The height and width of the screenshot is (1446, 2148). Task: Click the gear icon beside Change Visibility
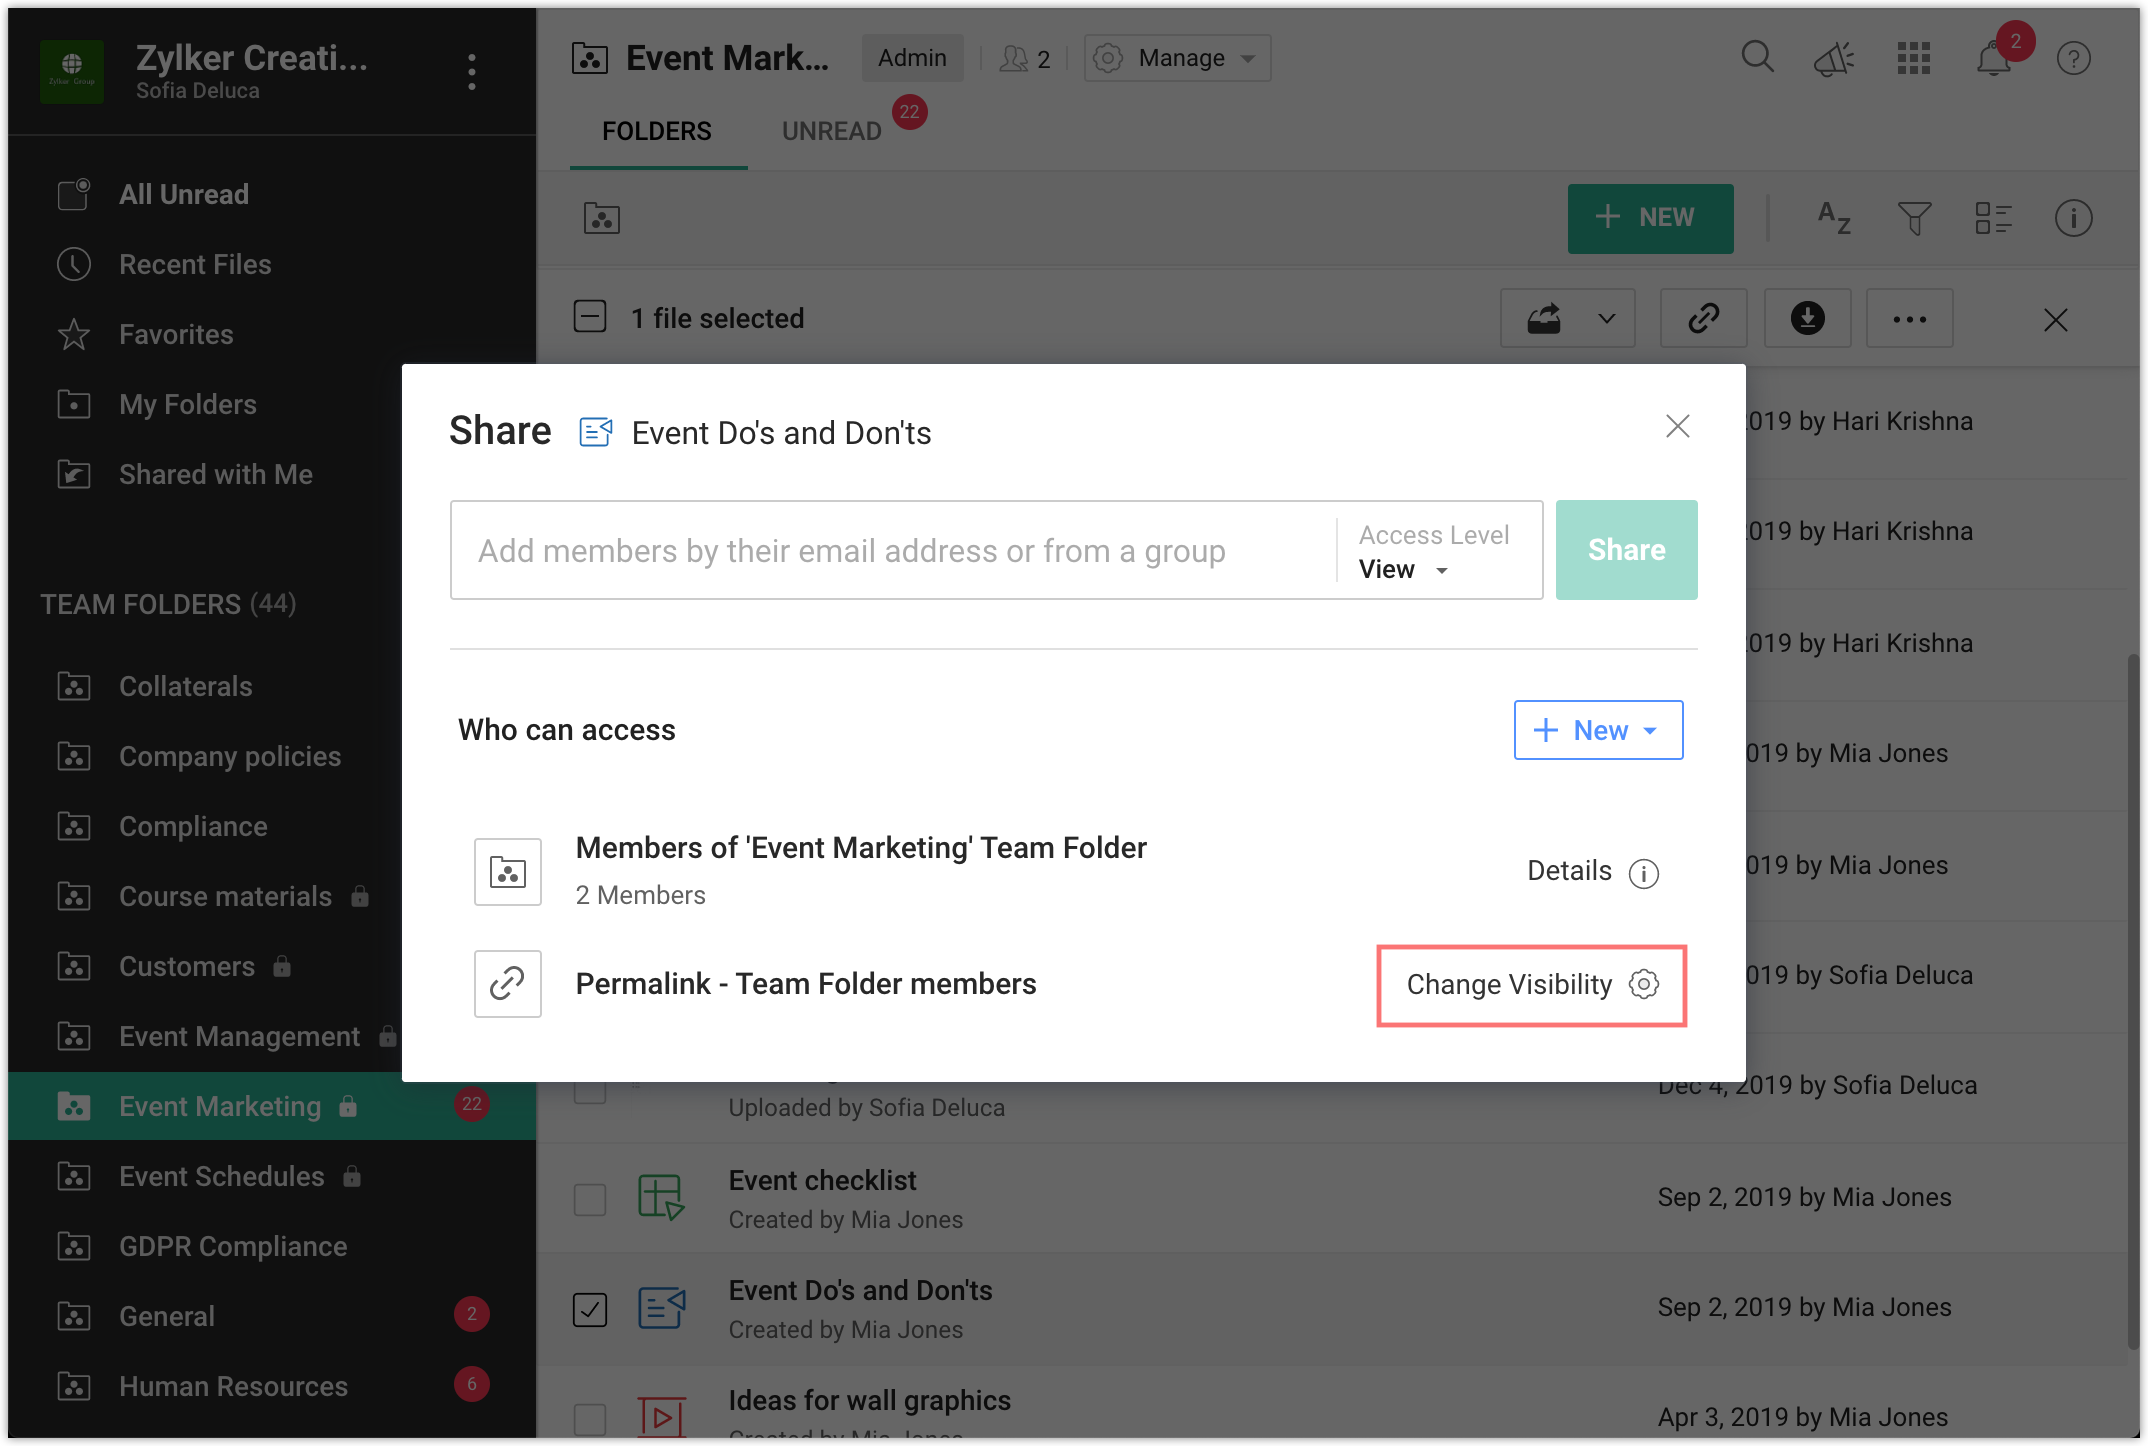click(1644, 984)
